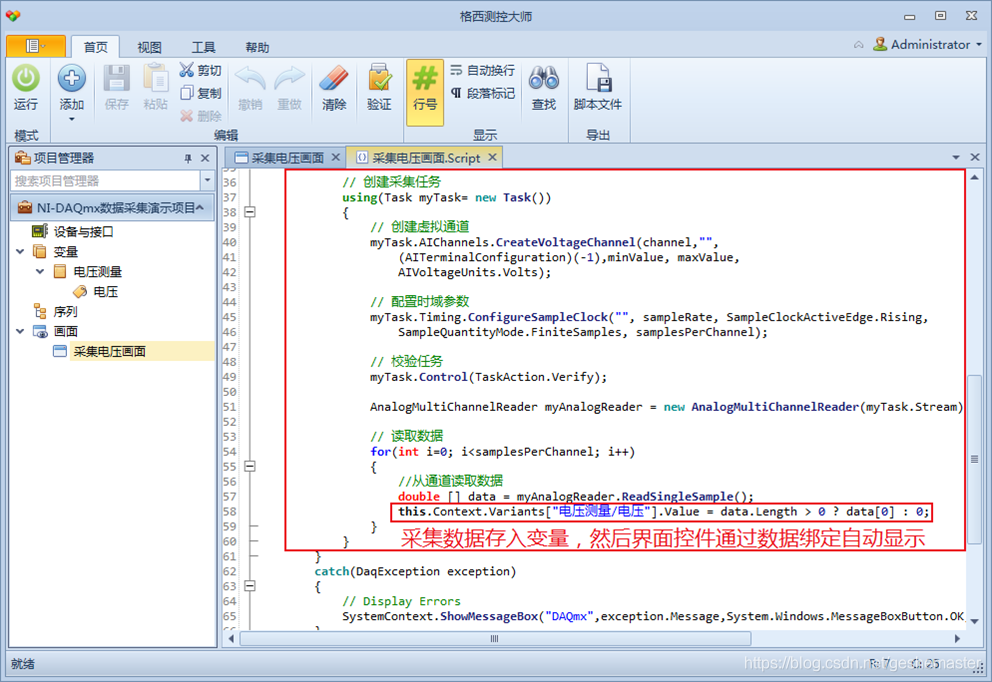992x682 pixels.
Task: Toggle 自动换行 word wrap
Action: click(x=483, y=70)
